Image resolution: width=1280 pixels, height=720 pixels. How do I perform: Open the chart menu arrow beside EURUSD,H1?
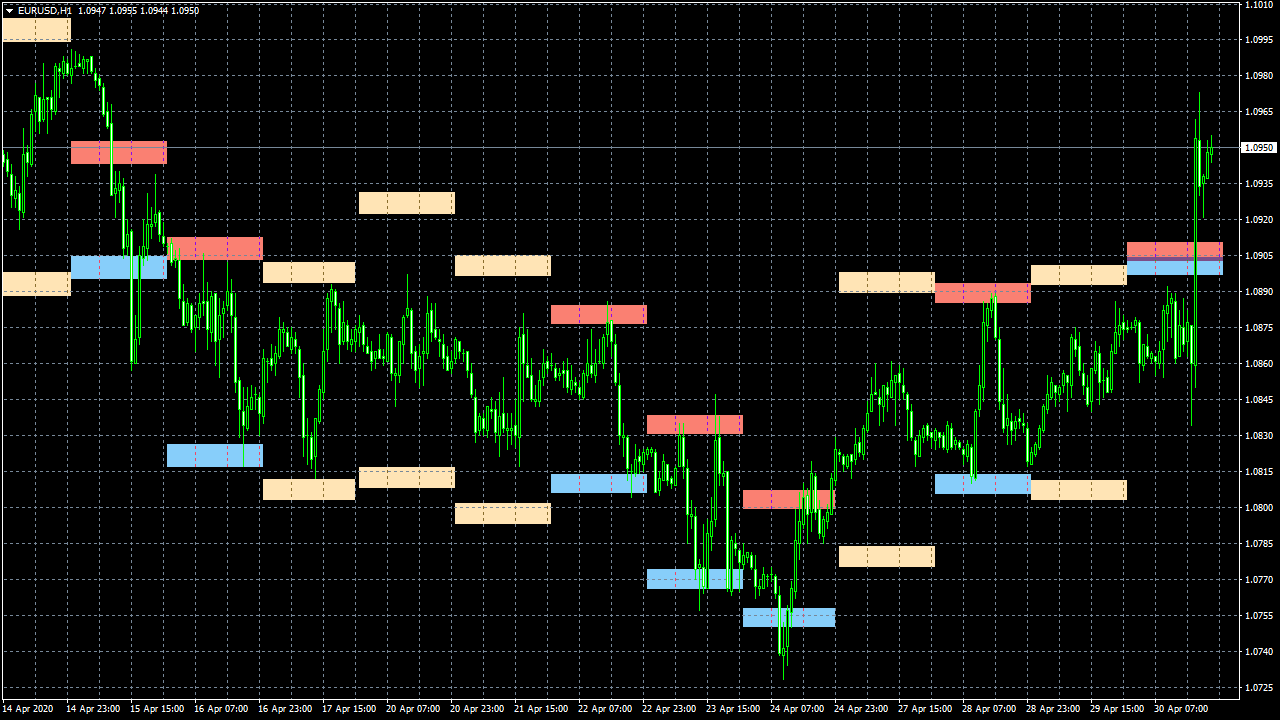(9, 10)
